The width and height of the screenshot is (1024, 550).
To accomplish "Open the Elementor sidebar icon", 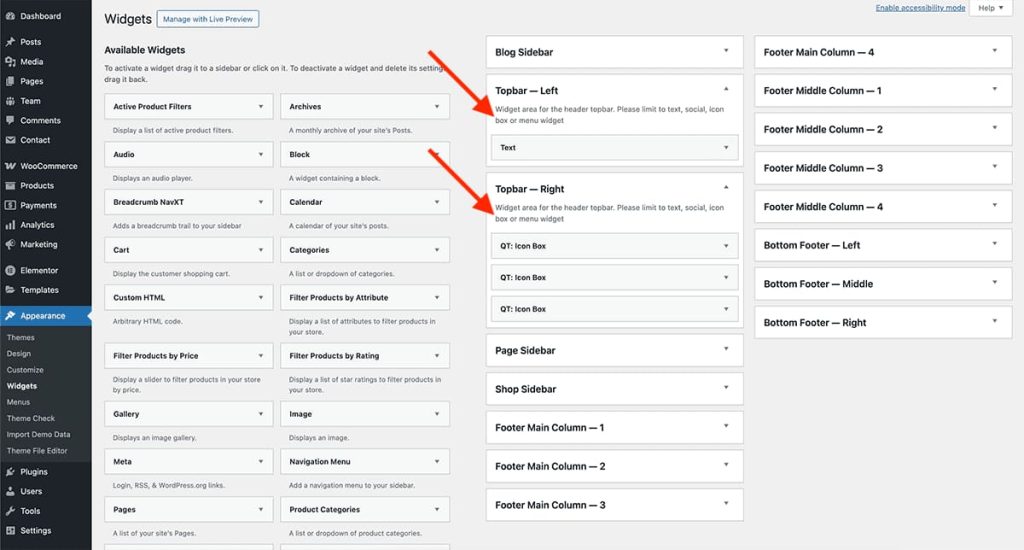I will (x=10, y=270).
